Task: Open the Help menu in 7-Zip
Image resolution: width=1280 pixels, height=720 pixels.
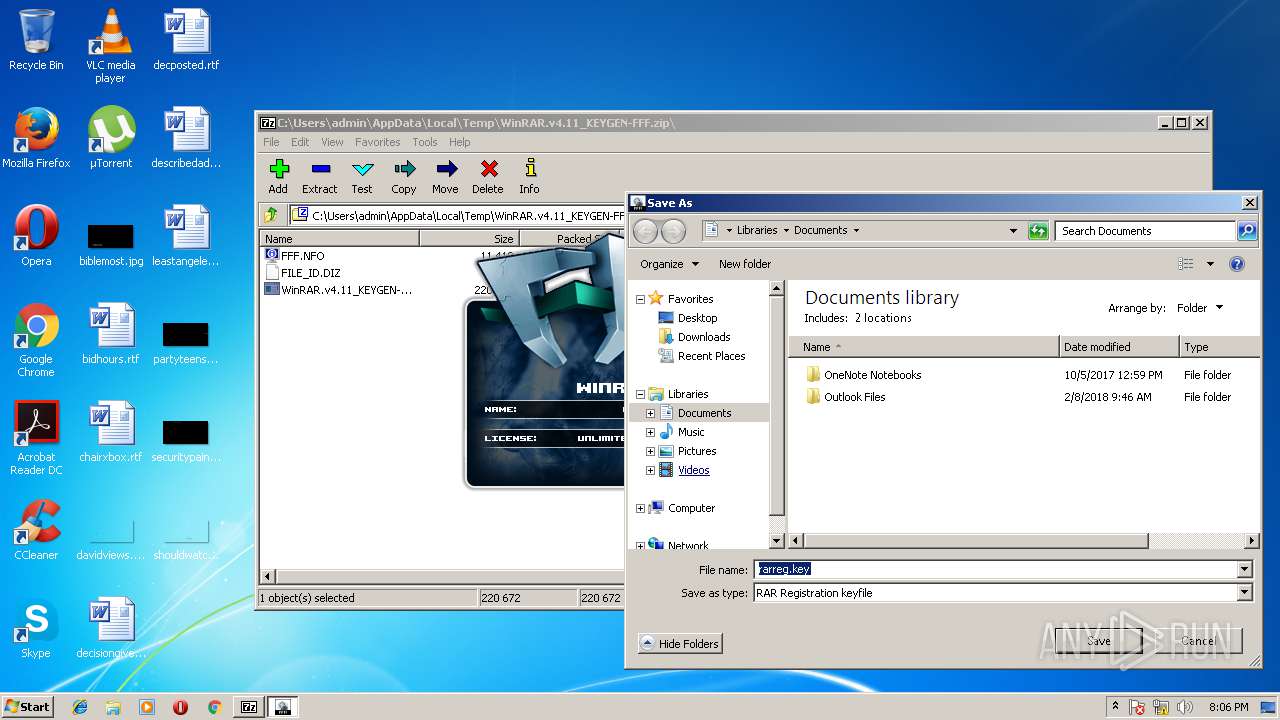Action: [x=459, y=142]
